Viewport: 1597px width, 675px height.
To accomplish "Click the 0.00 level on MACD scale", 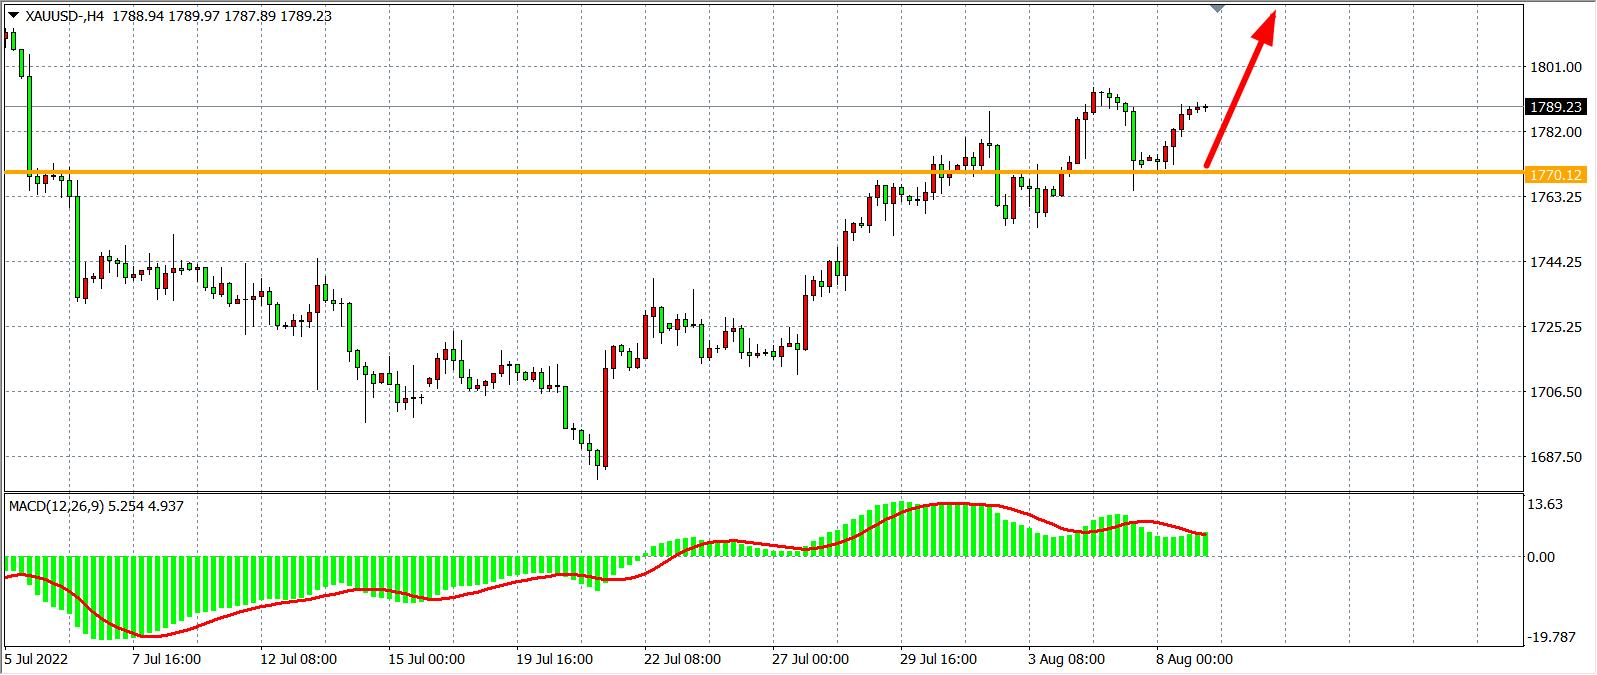I will pos(1541,557).
